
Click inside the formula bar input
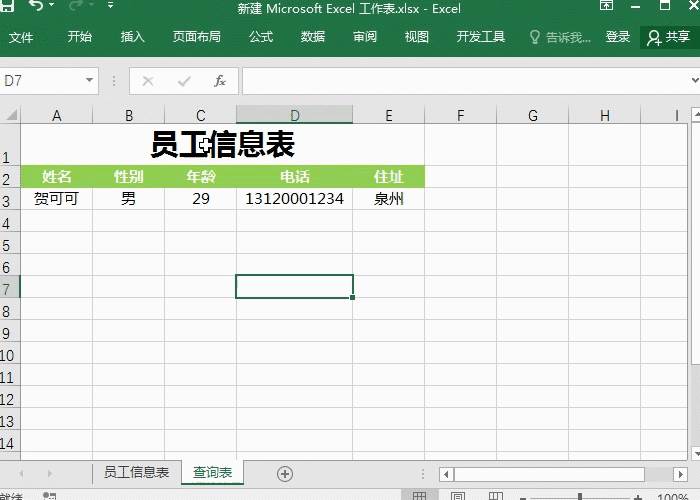point(464,81)
